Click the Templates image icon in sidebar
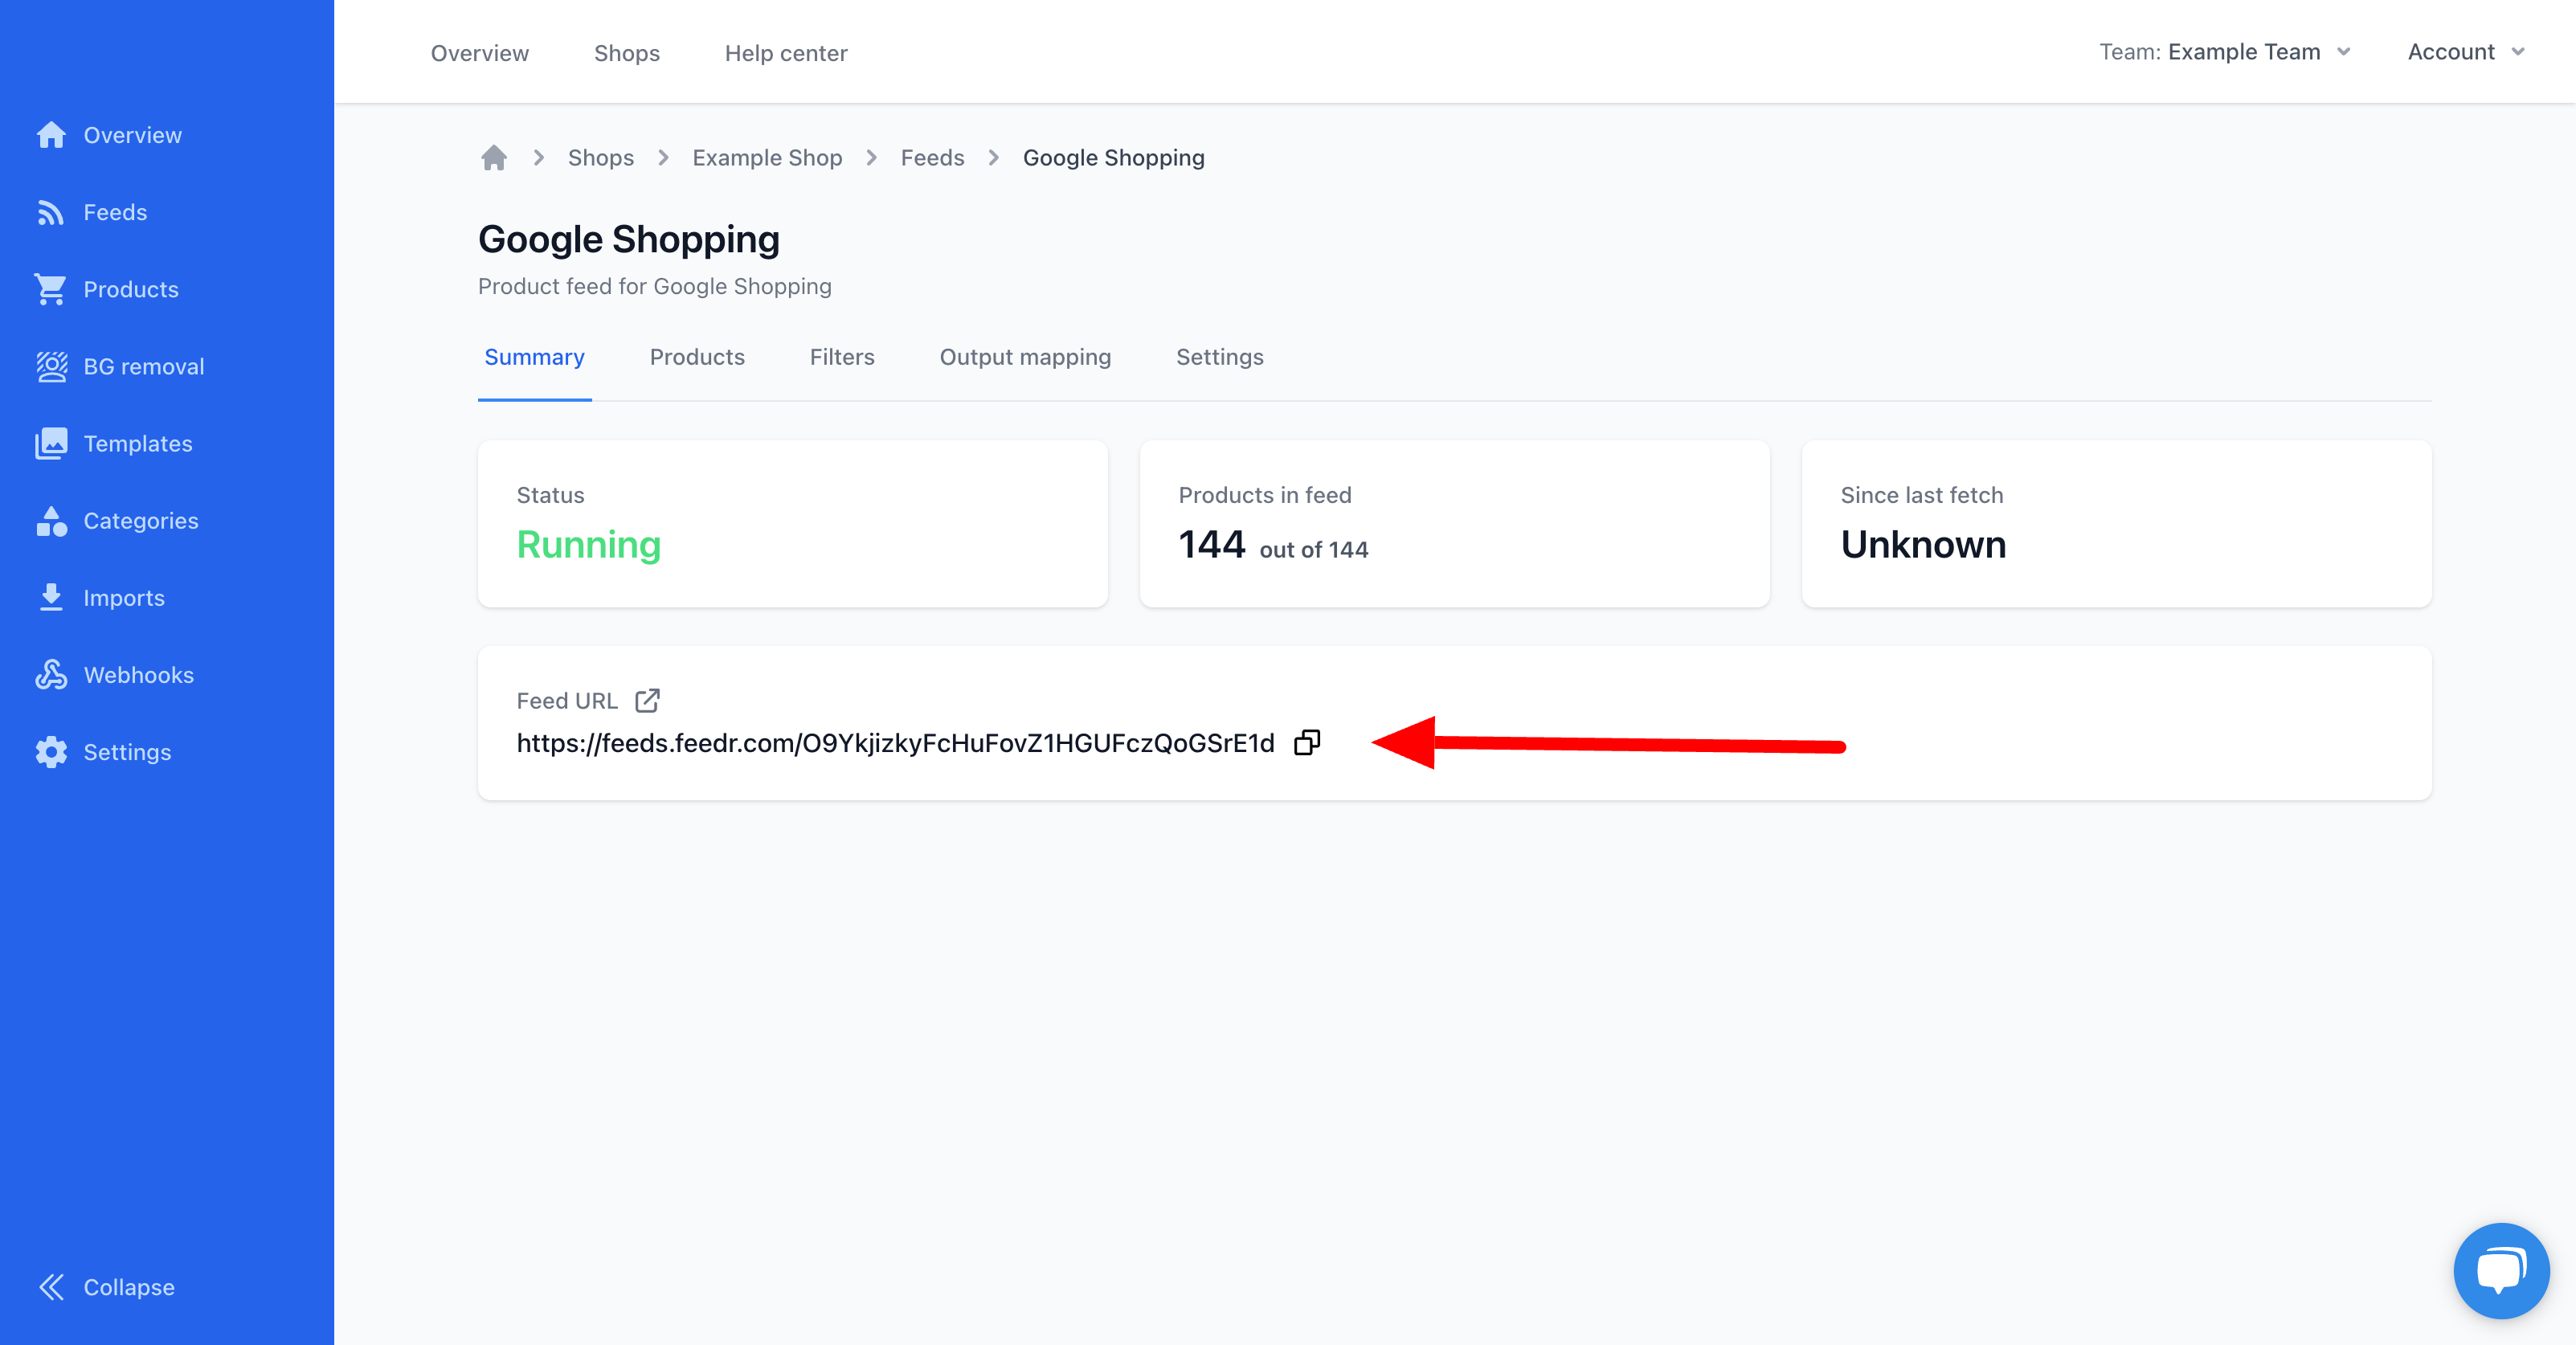This screenshot has height=1345, width=2576. point(51,443)
